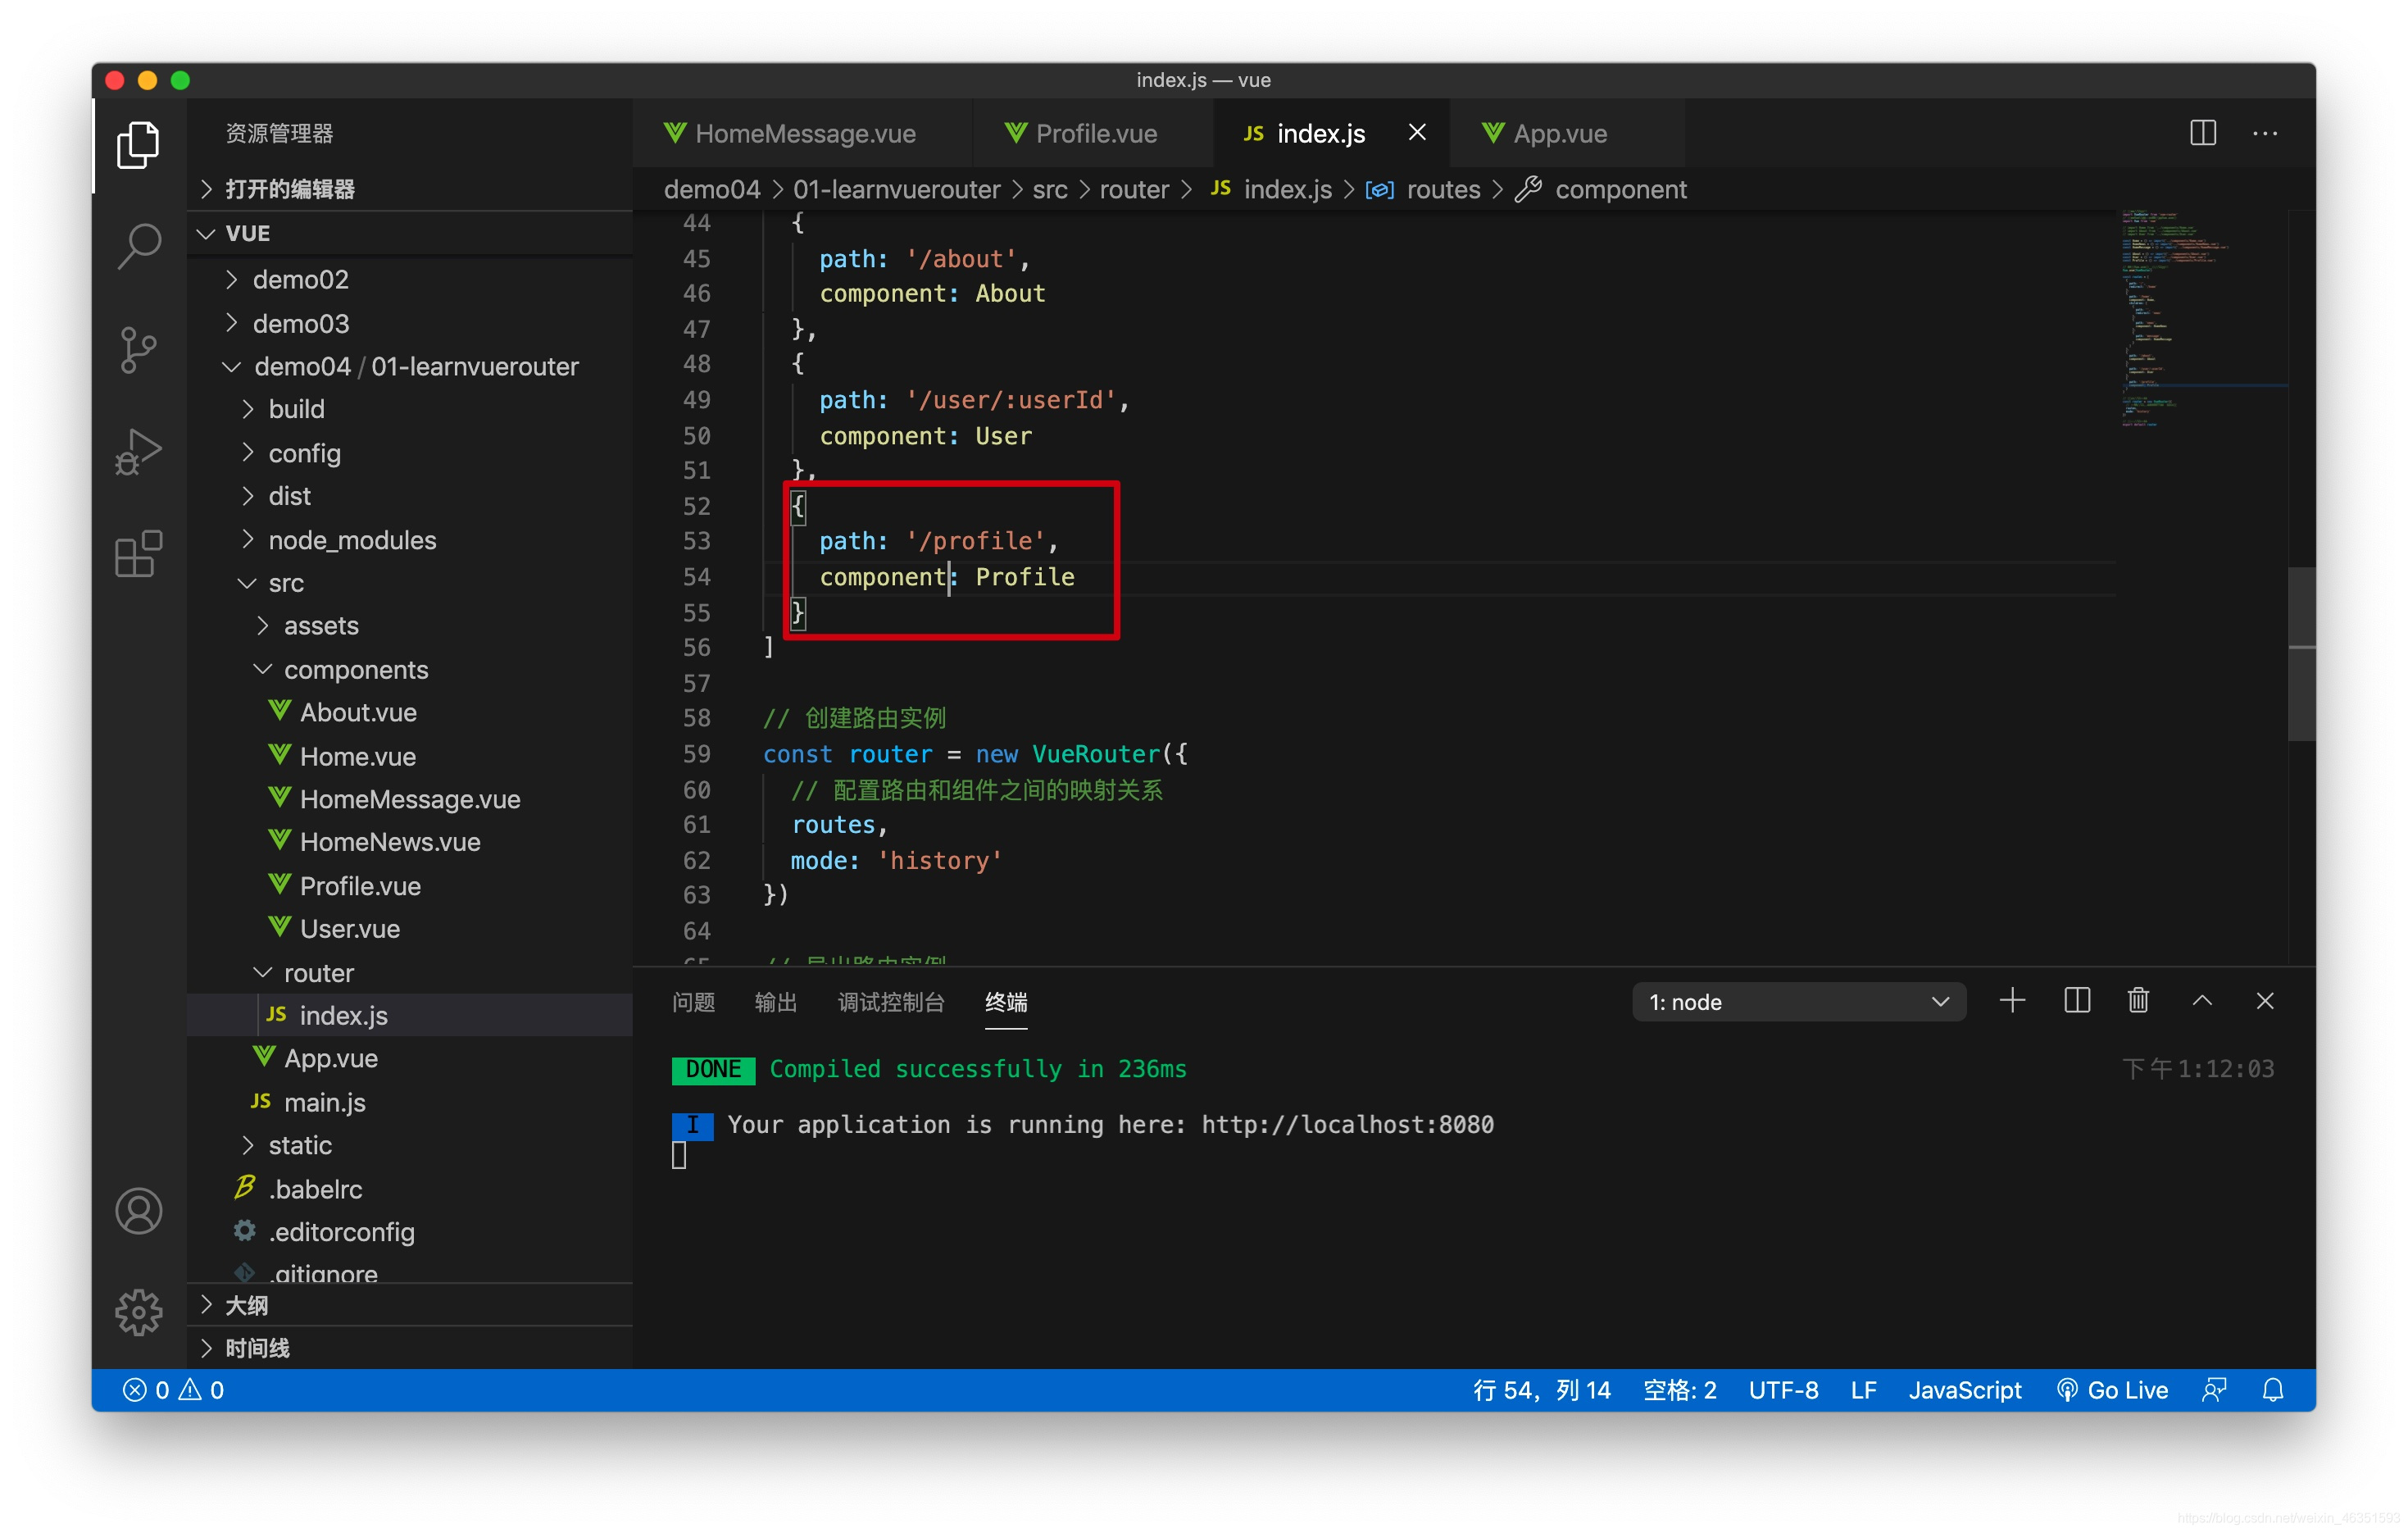Click routes in the breadcrumb path

[x=1443, y=189]
